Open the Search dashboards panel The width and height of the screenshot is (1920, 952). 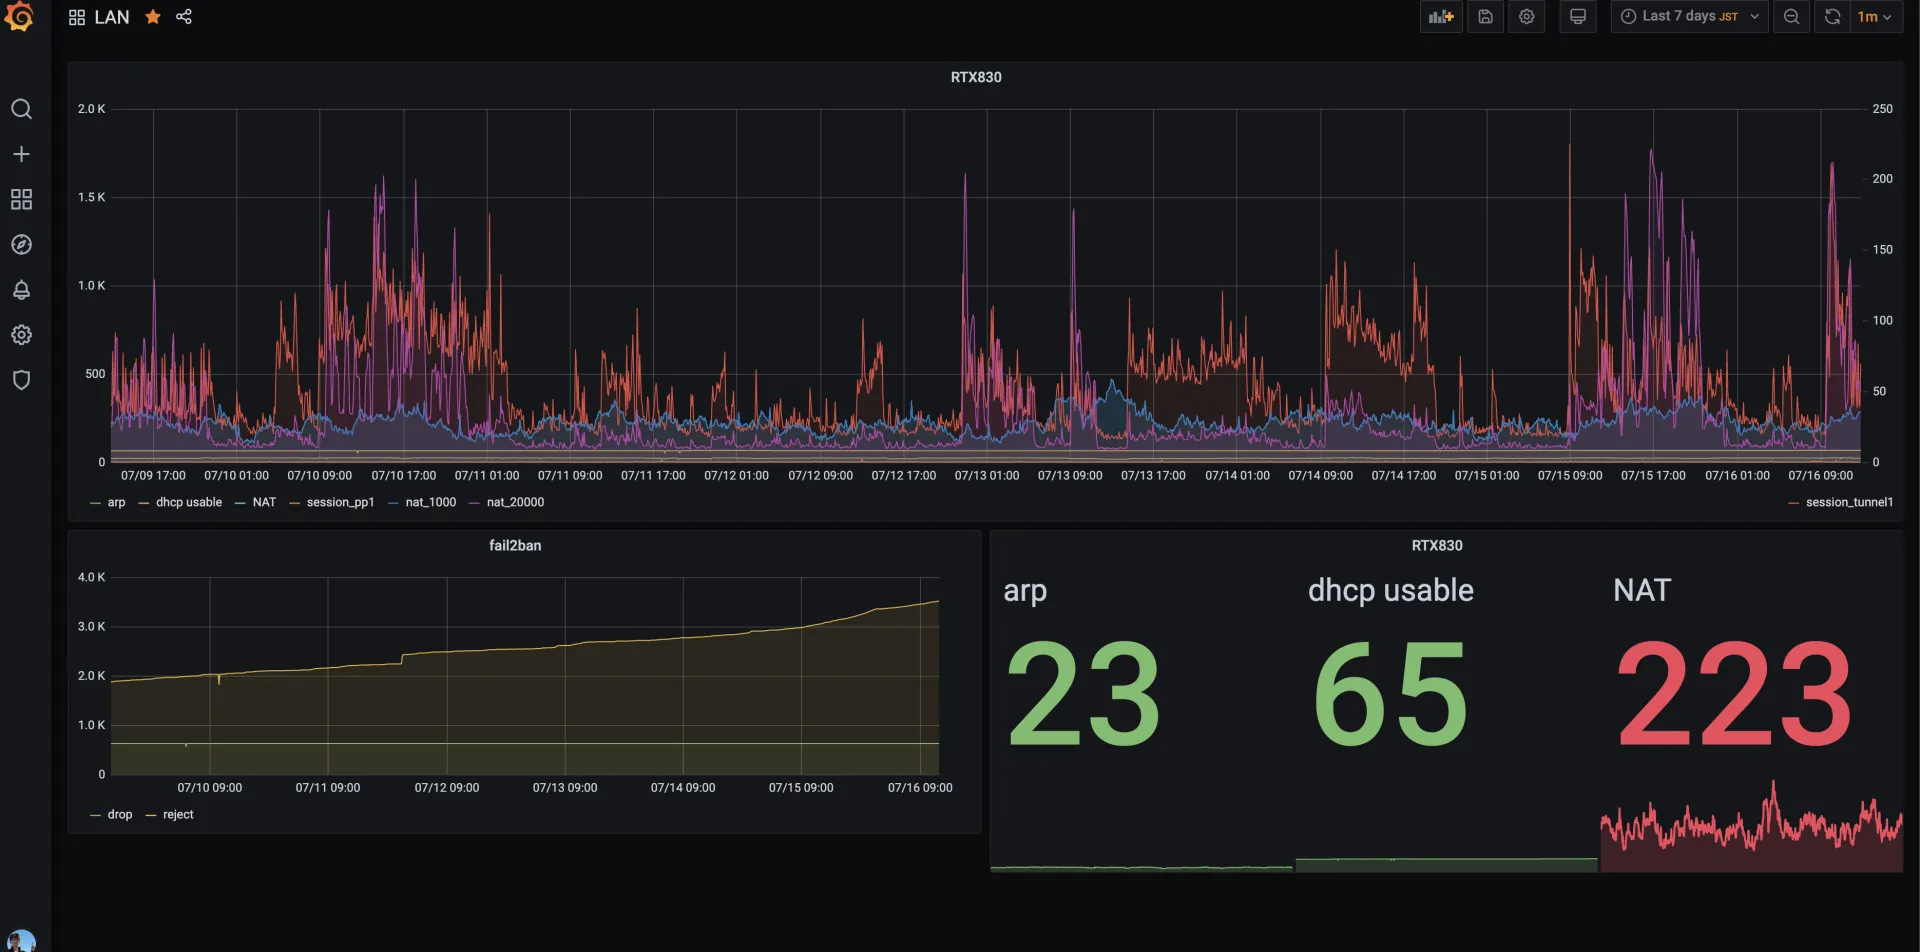click(21, 109)
